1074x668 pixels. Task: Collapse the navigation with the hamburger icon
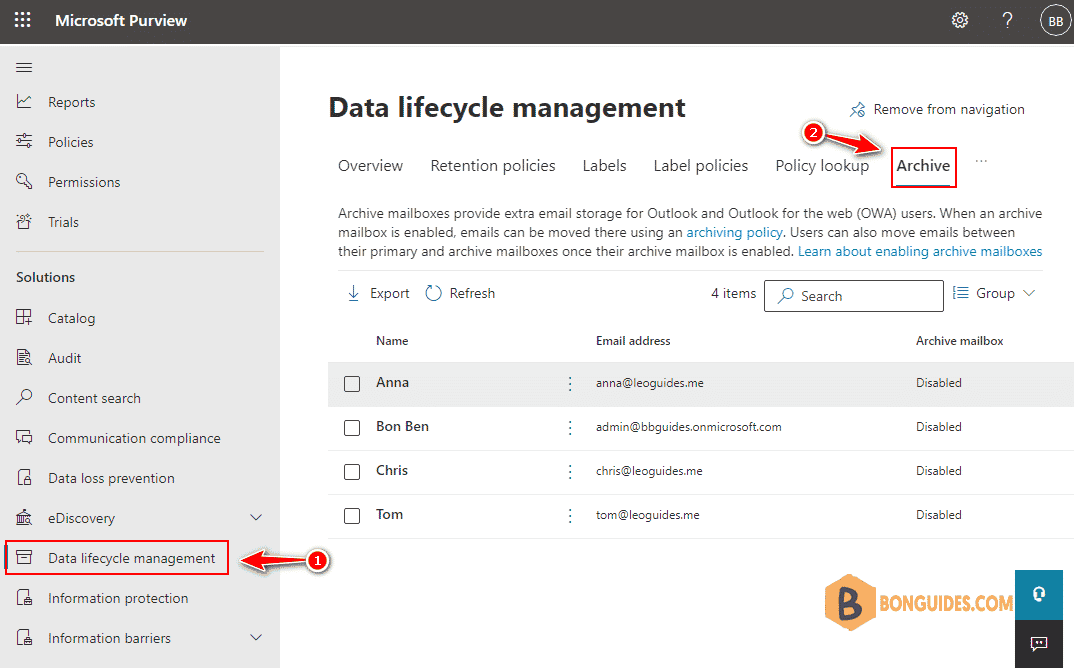[24, 67]
